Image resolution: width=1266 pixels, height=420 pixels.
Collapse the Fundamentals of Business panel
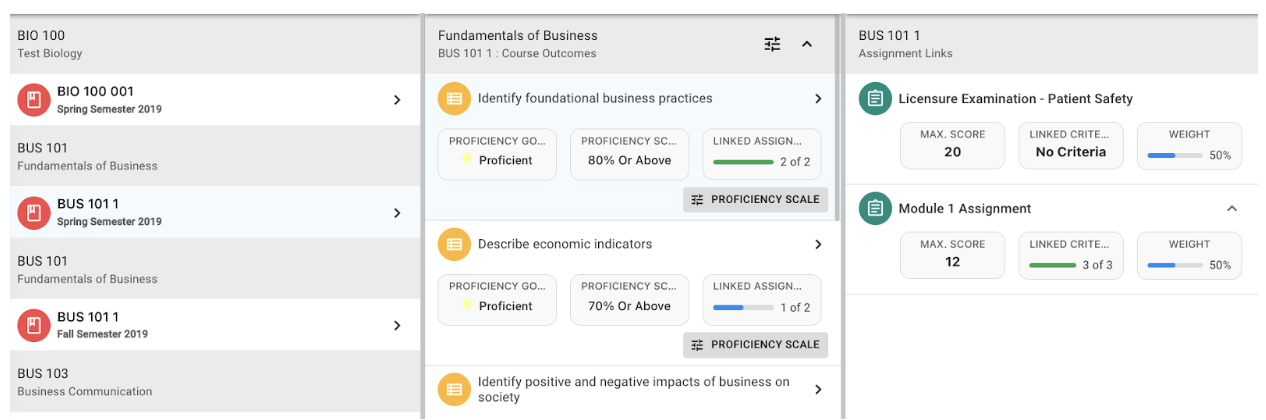[807, 44]
